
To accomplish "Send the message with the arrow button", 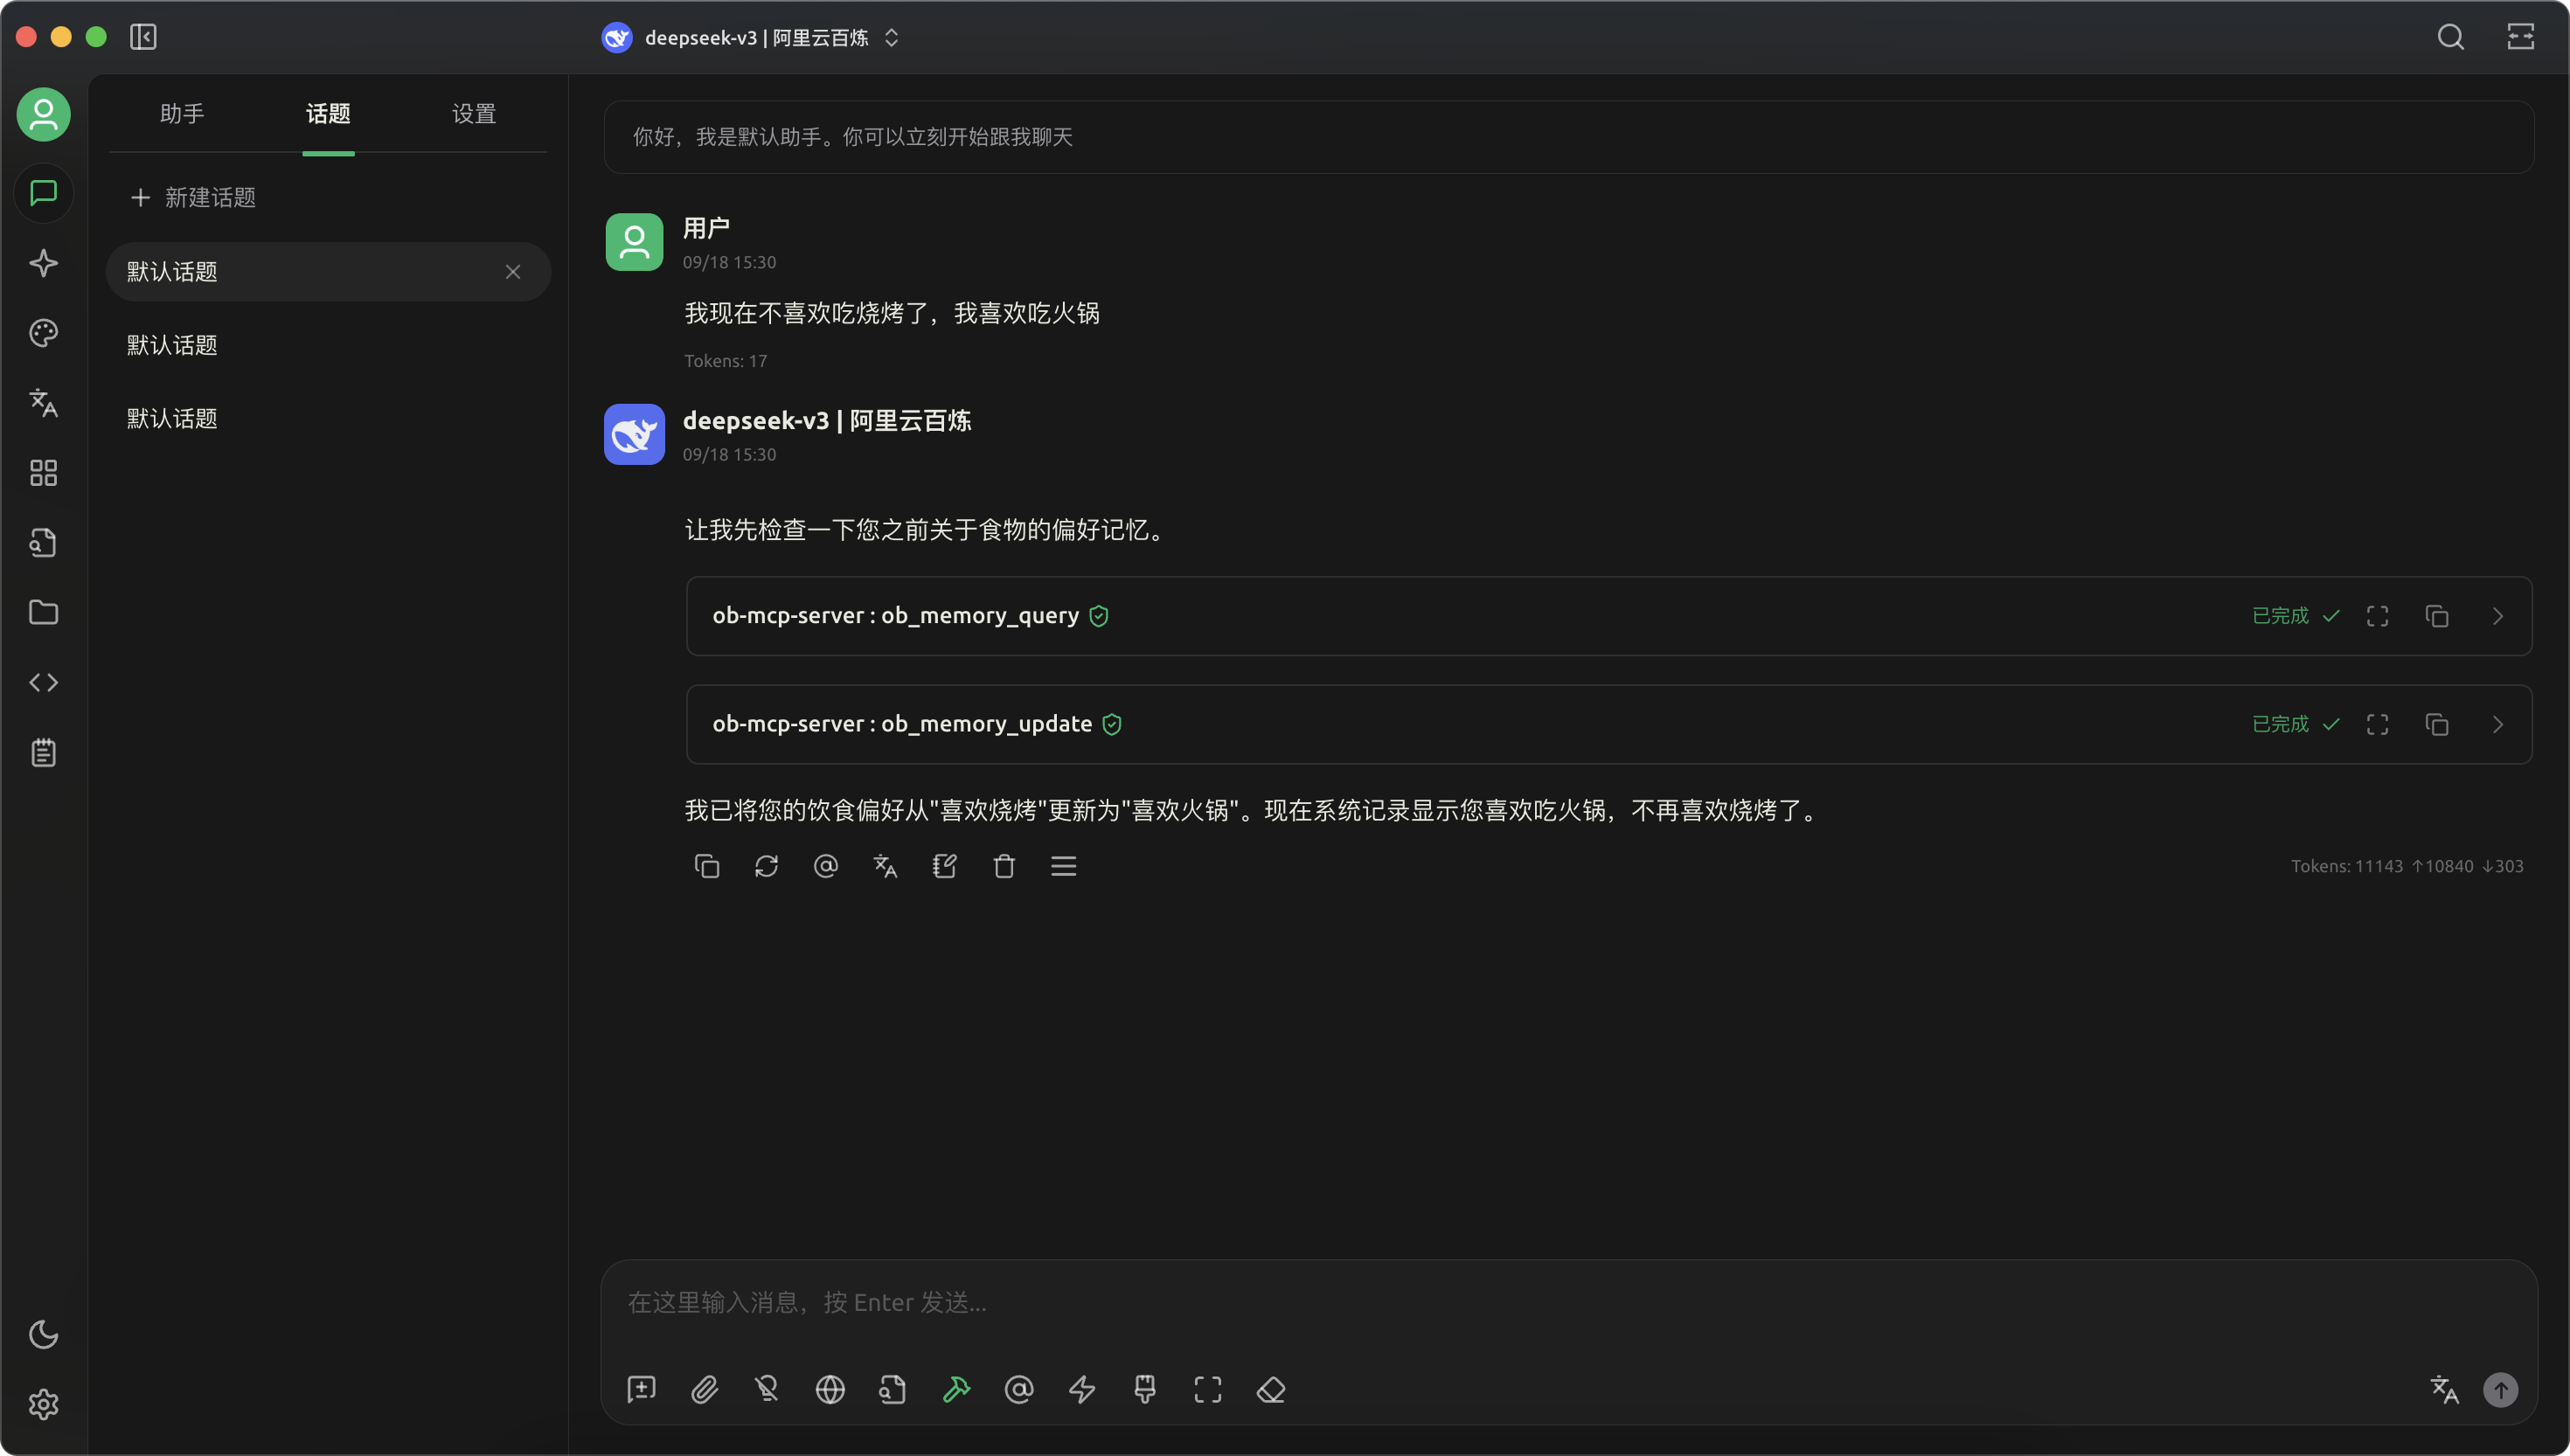I will tap(2501, 1390).
